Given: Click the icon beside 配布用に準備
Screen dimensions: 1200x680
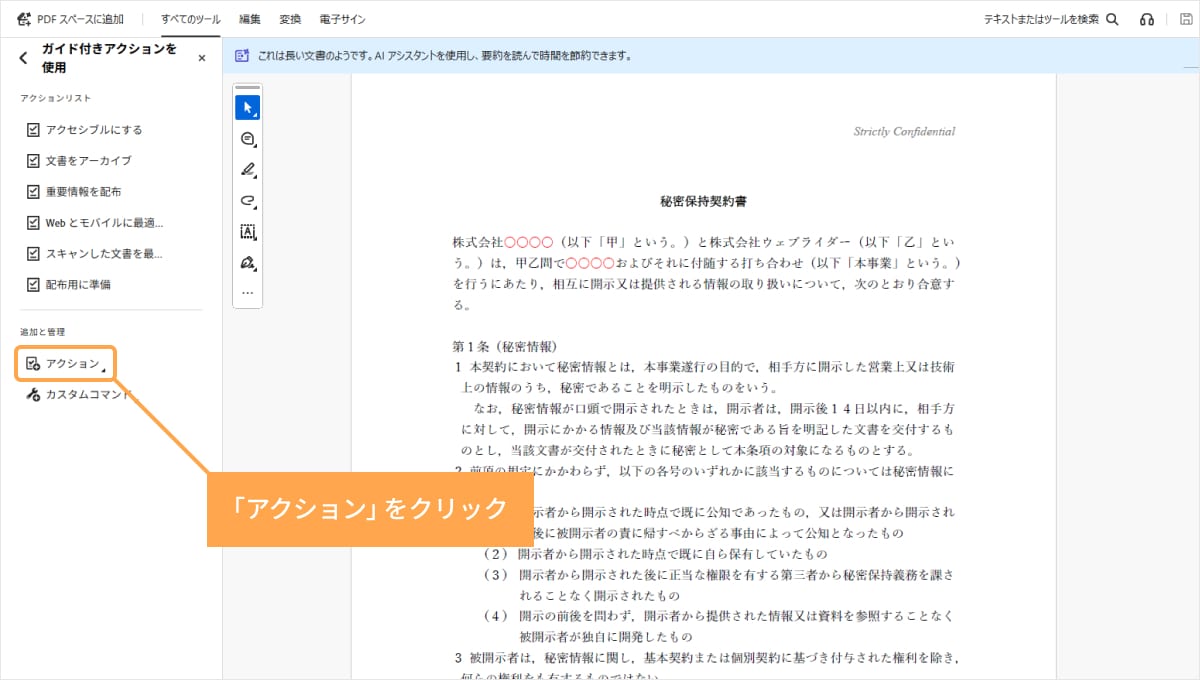Looking at the screenshot, I should point(33,285).
